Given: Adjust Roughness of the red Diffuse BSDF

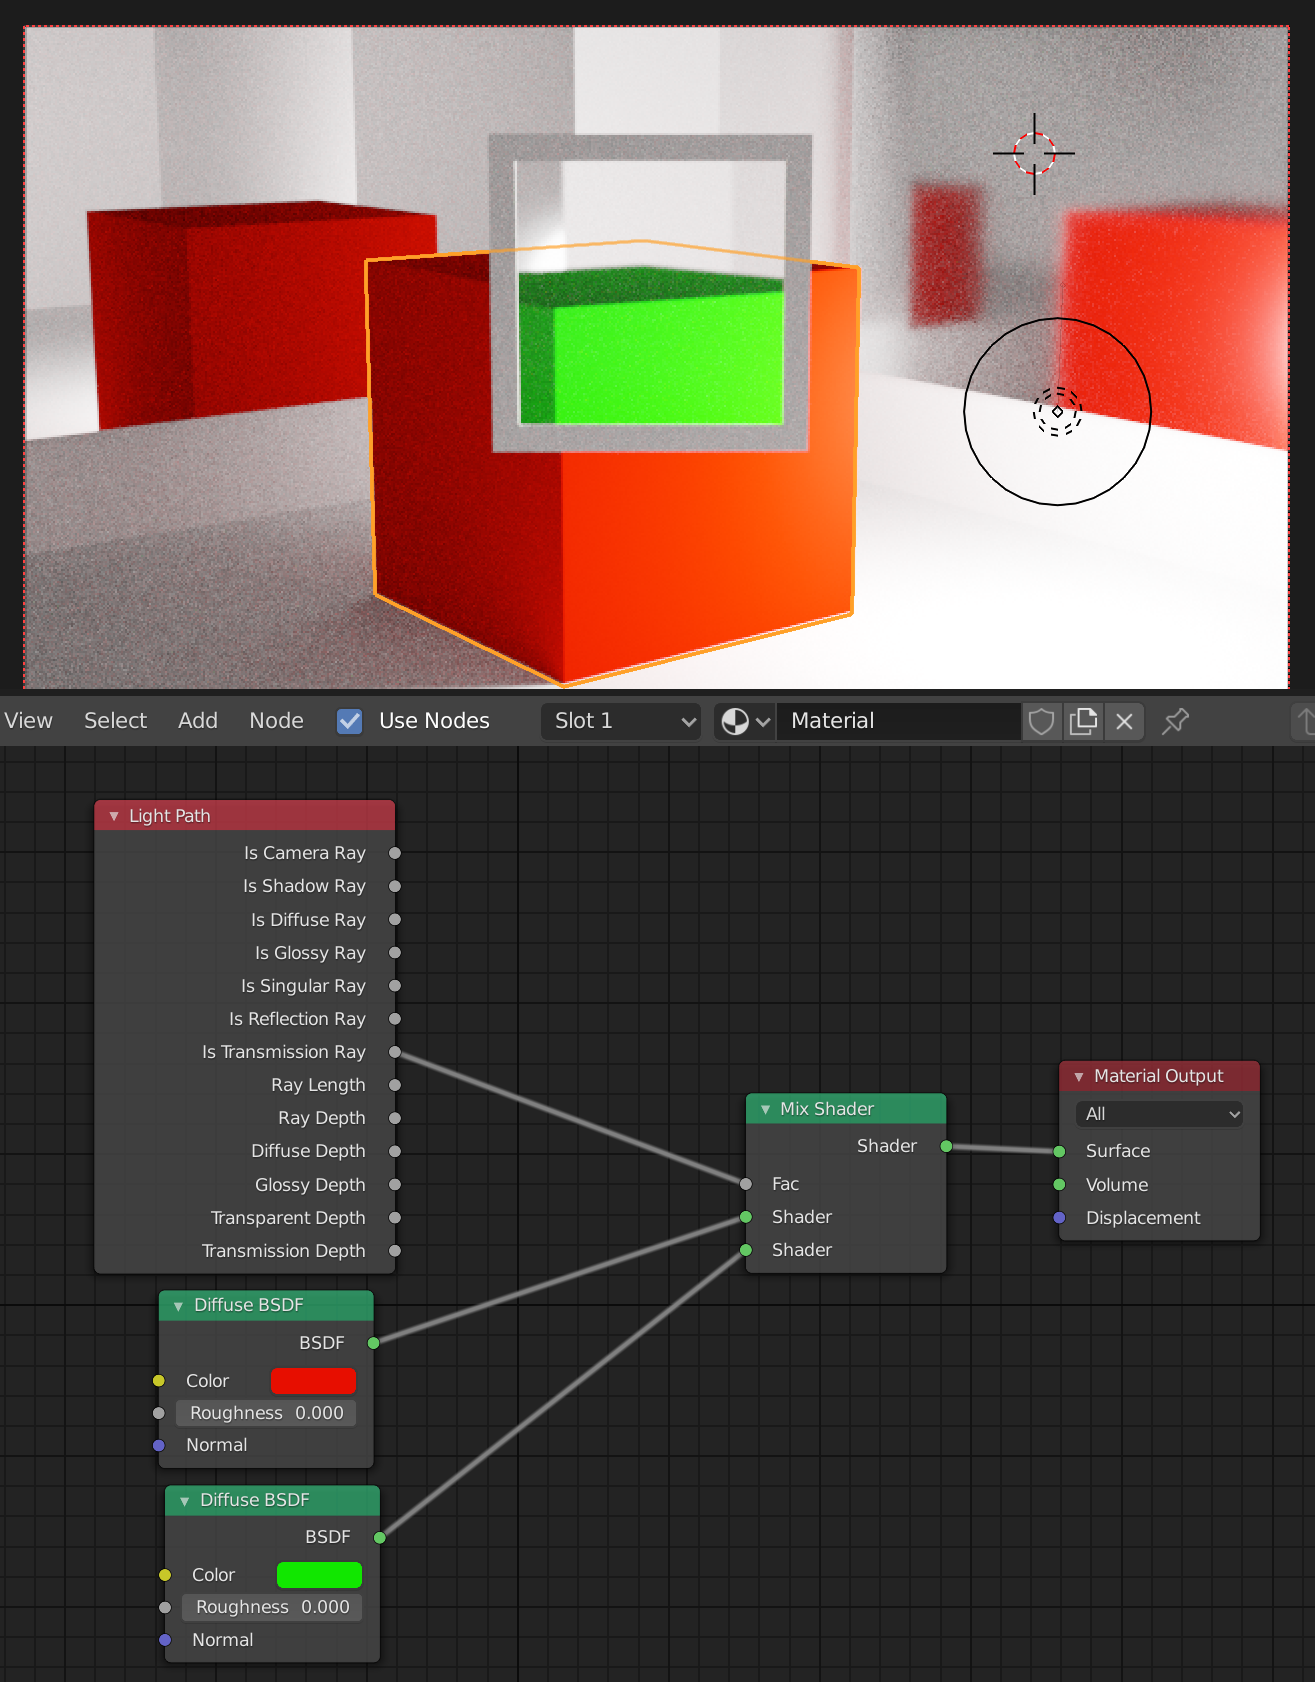Looking at the screenshot, I should 266,1413.
